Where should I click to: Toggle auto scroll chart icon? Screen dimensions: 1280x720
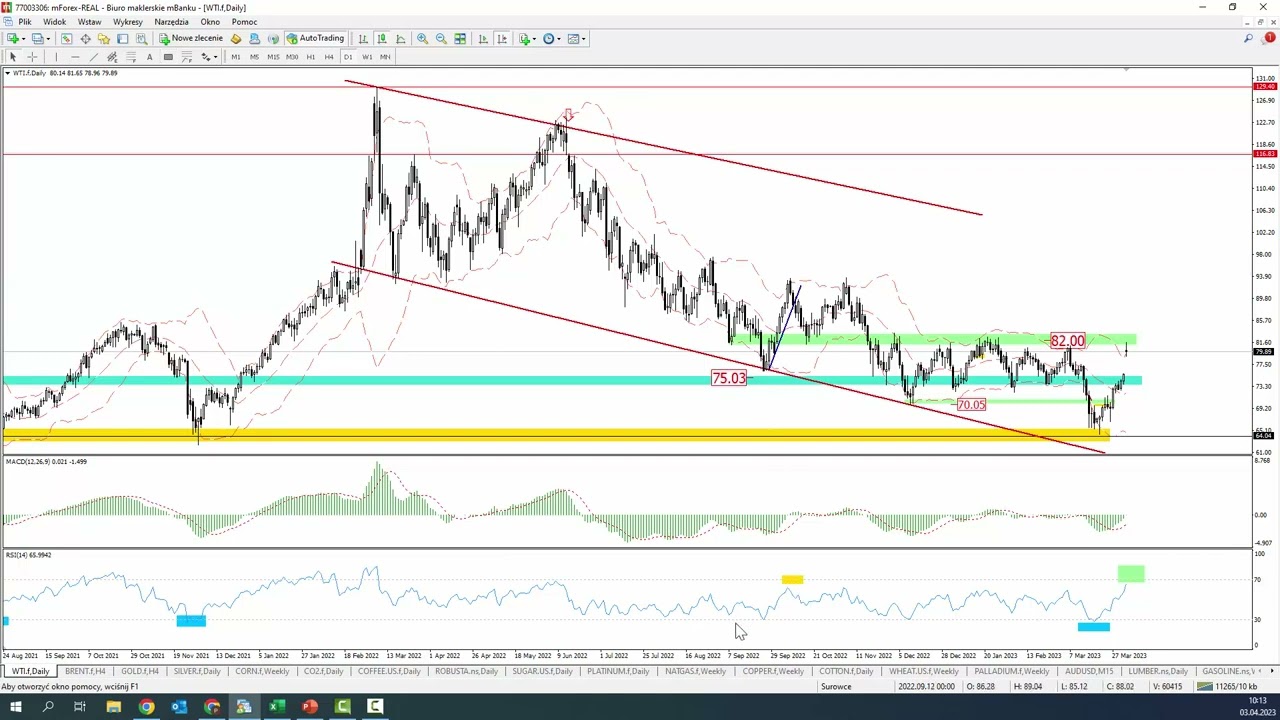pos(483,38)
